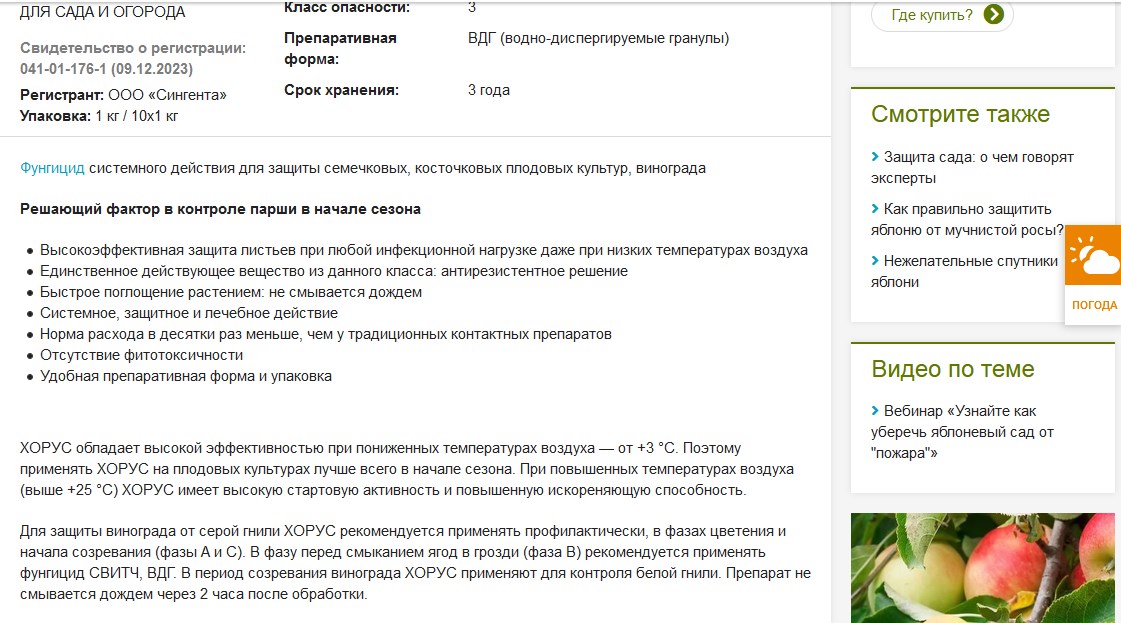Click the apple orchard photo thumbnail
Screen dimensions: 1121x623
click(983, 568)
